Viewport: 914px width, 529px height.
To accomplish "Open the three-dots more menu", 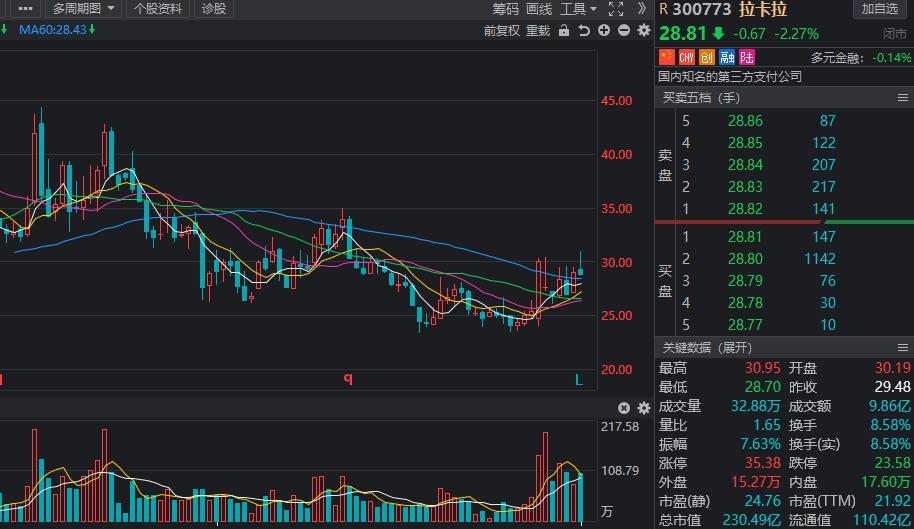I will coord(25,9).
